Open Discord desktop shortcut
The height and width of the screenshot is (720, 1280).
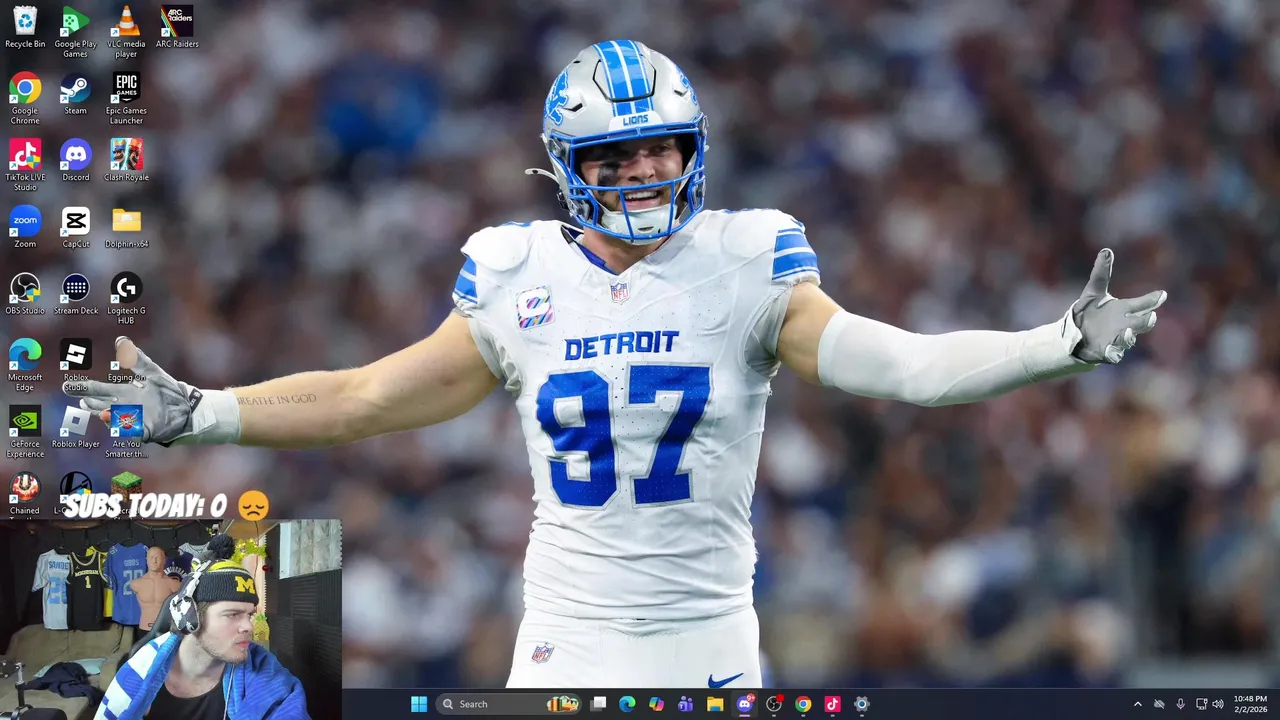75,160
